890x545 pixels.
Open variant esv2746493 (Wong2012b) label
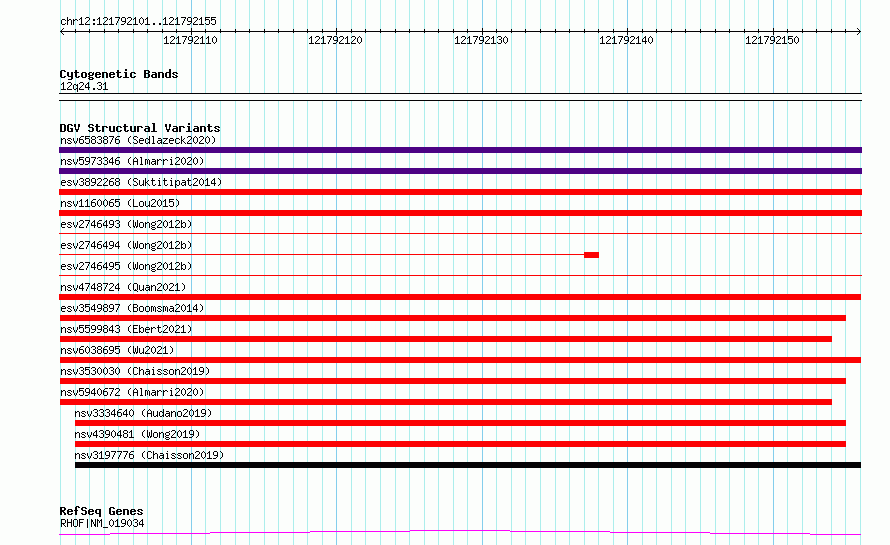tap(126, 224)
